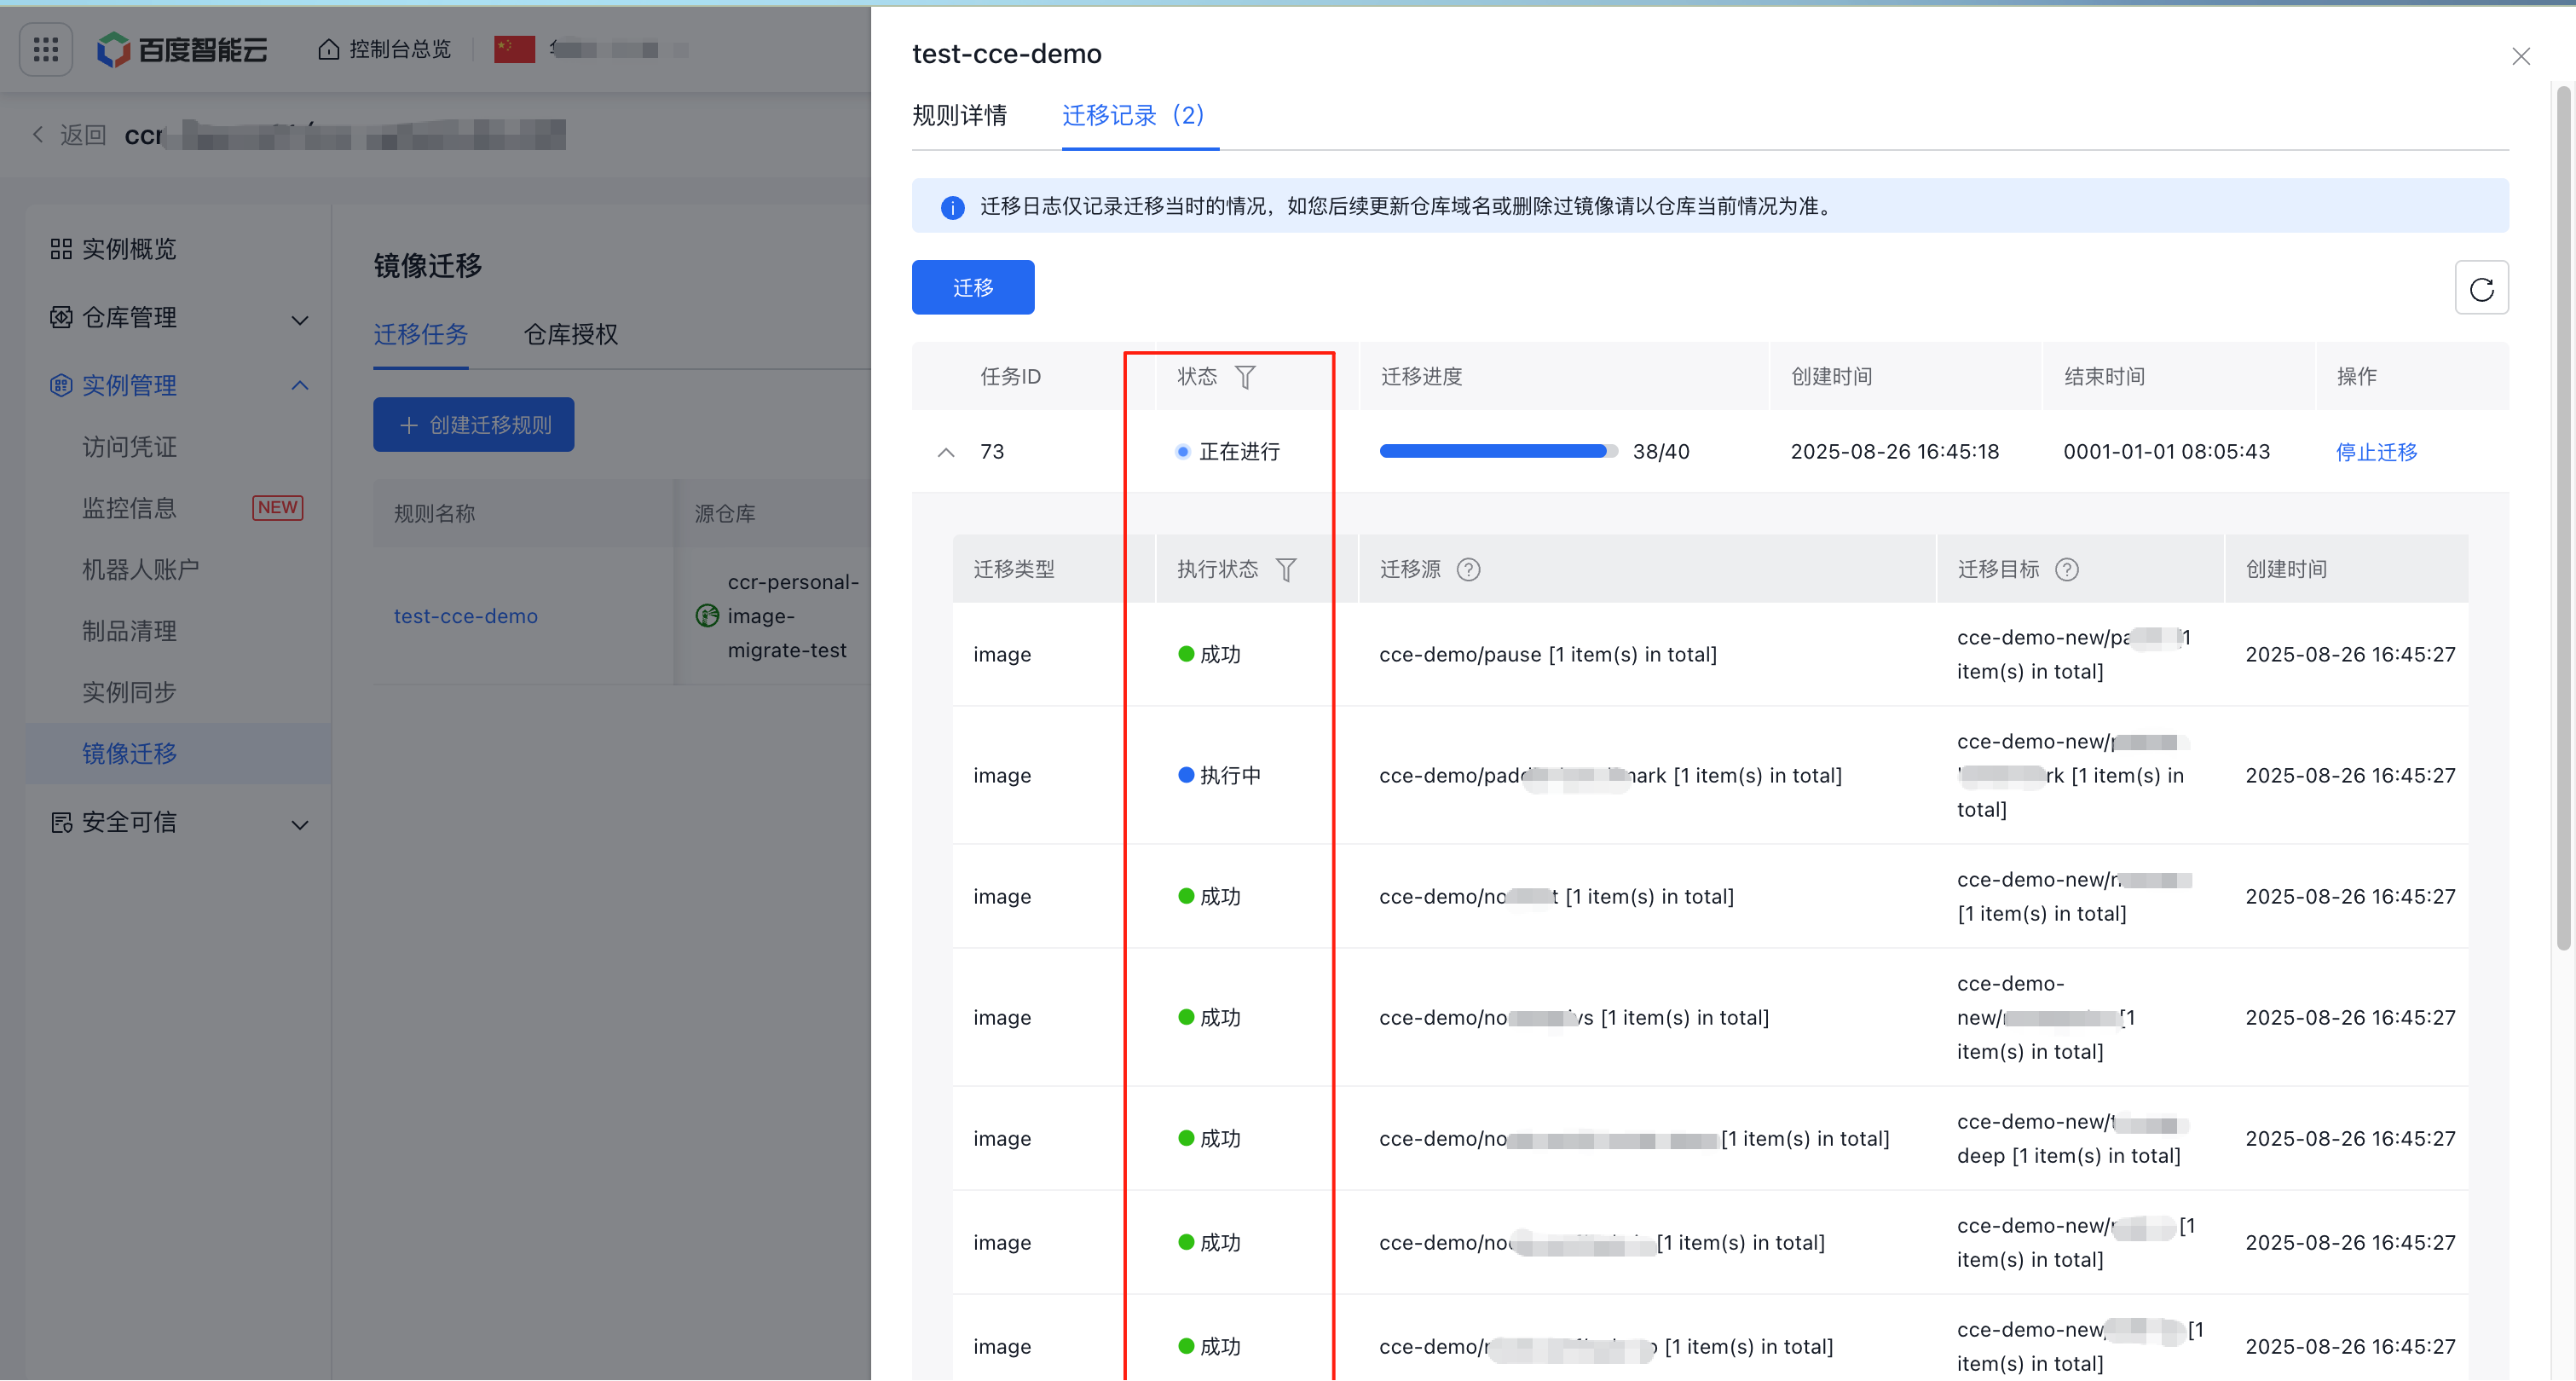Open 监控信息 in sidebar
The width and height of the screenshot is (2576, 1381).
pos(129,508)
